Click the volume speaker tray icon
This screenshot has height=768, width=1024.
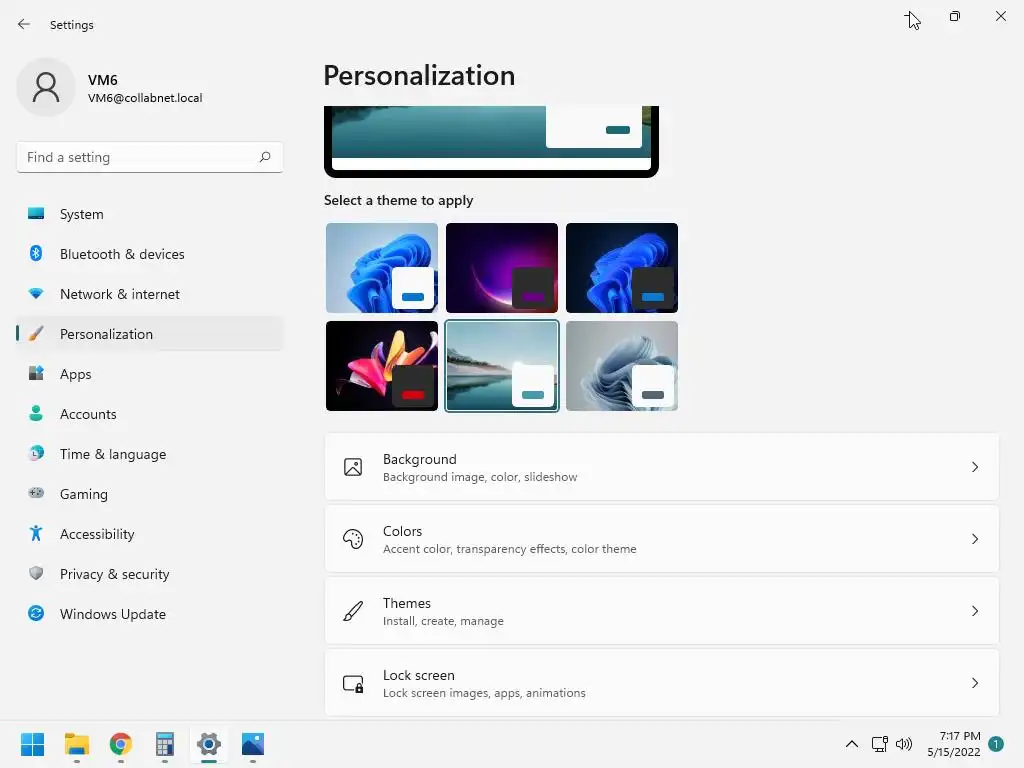point(904,744)
